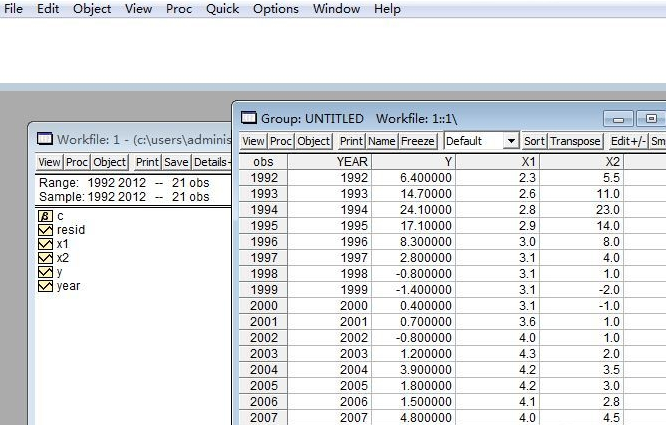666x425 pixels.
Task: Click the Sample line in Workfile
Action: [124, 197]
